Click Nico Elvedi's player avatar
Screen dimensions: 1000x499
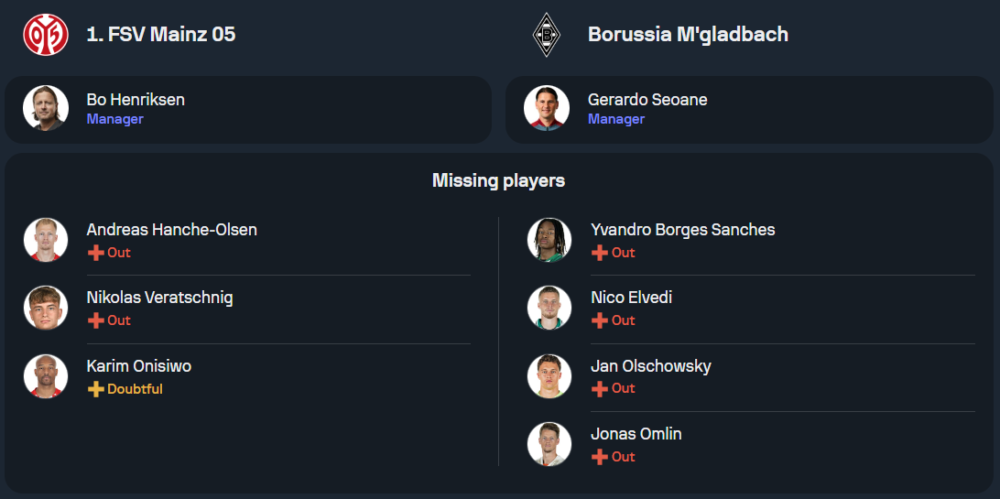pos(549,308)
